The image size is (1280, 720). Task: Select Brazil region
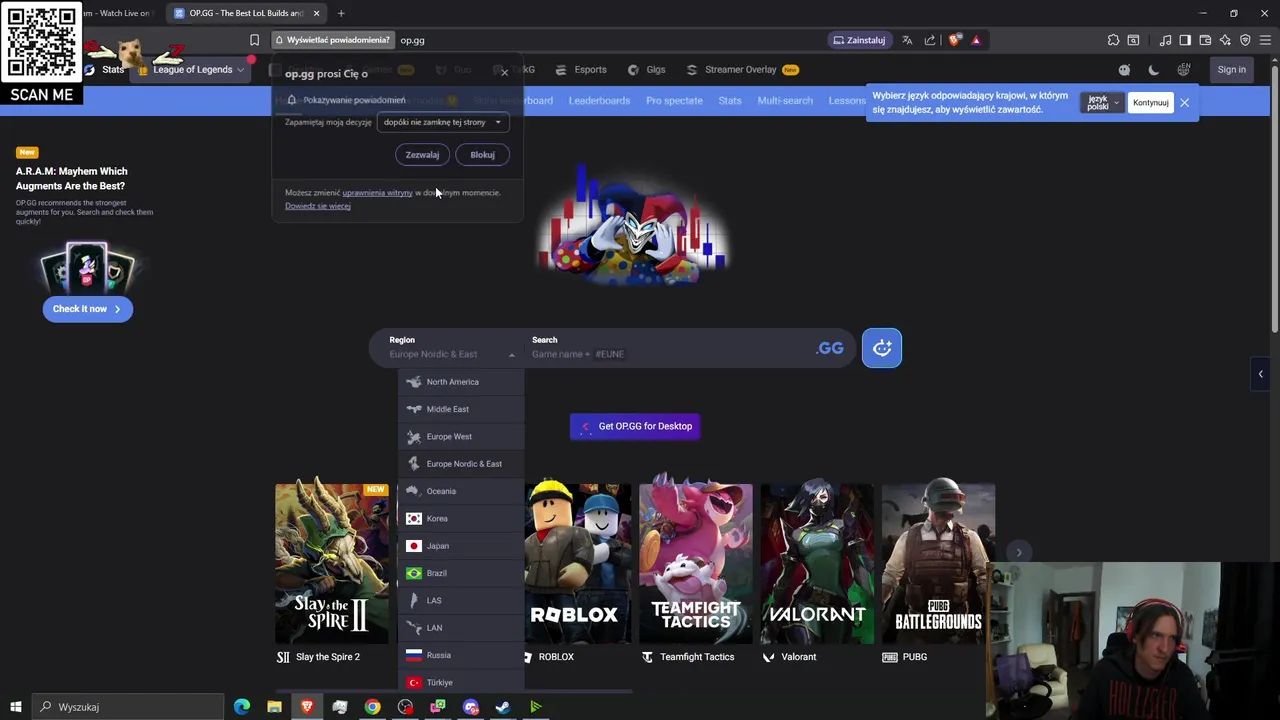point(461,573)
